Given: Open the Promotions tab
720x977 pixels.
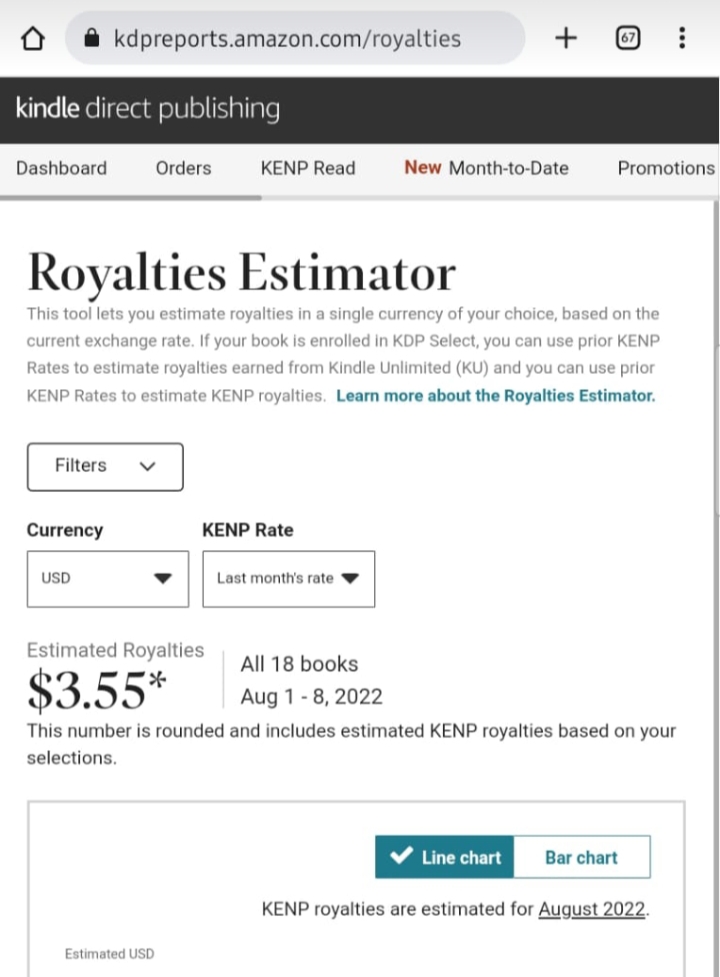Looking at the screenshot, I should click(666, 168).
